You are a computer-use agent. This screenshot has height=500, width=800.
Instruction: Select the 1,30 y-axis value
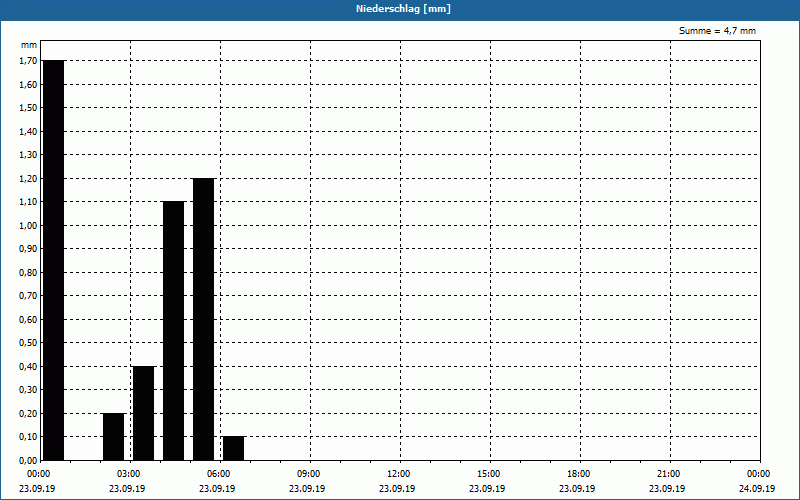pyautogui.click(x=28, y=155)
